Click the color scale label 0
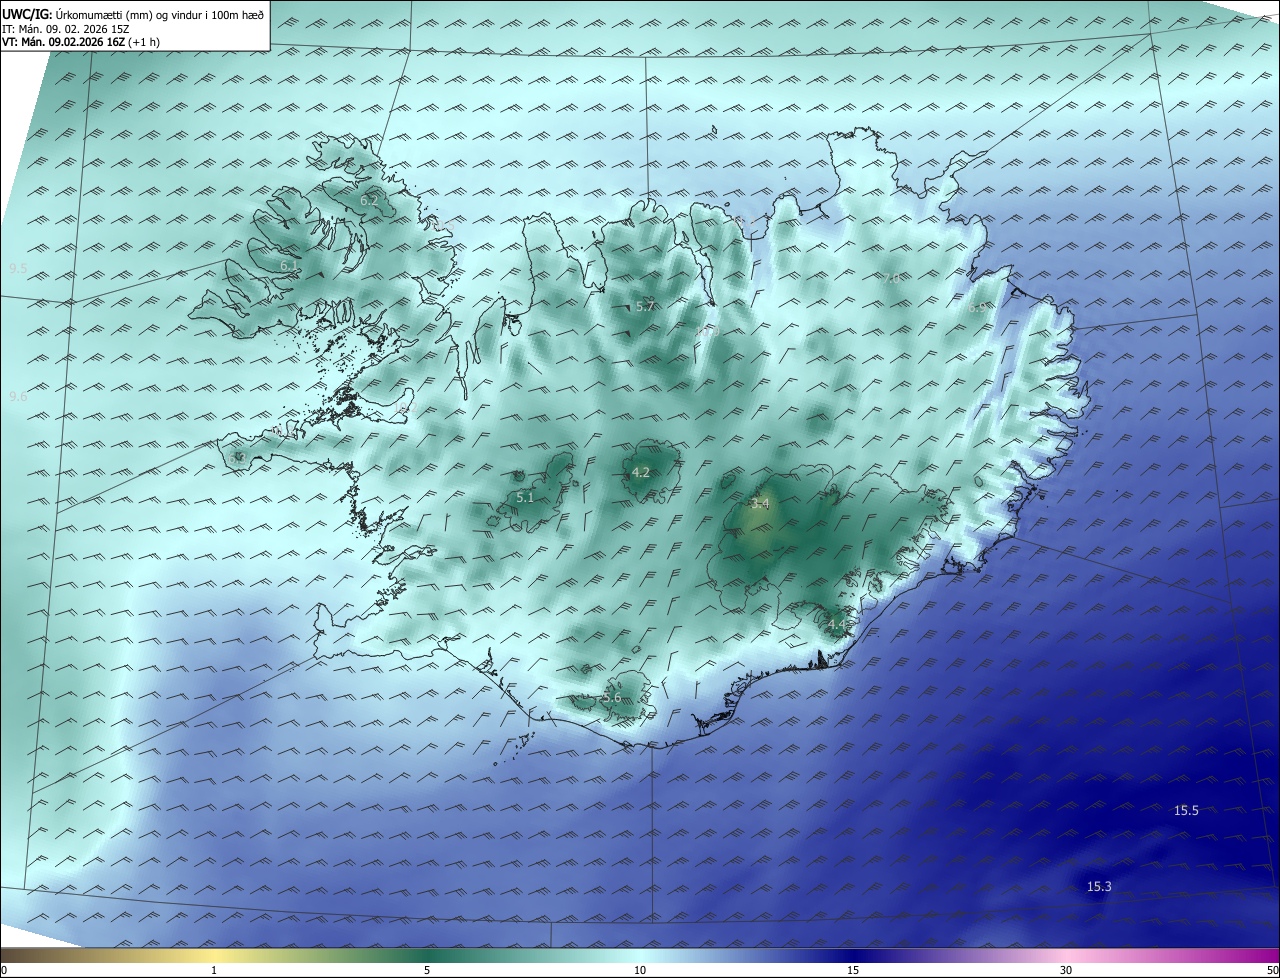Image resolution: width=1280 pixels, height=978 pixels. [4, 970]
